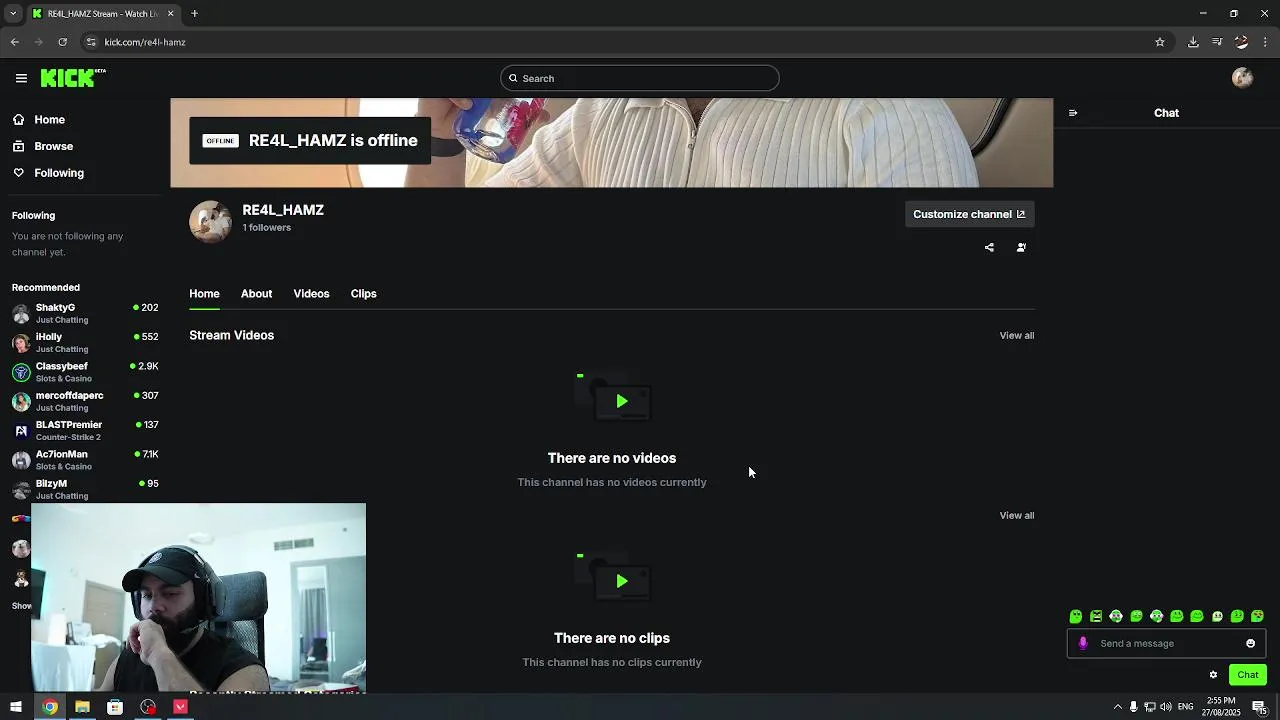Viewport: 1280px width, 720px height.
Task: Open BLASTPremier recommended channel
Action: coord(85,430)
